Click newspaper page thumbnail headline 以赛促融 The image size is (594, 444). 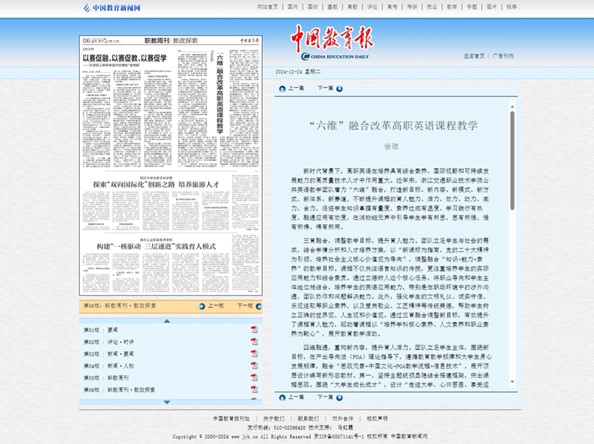coord(125,58)
